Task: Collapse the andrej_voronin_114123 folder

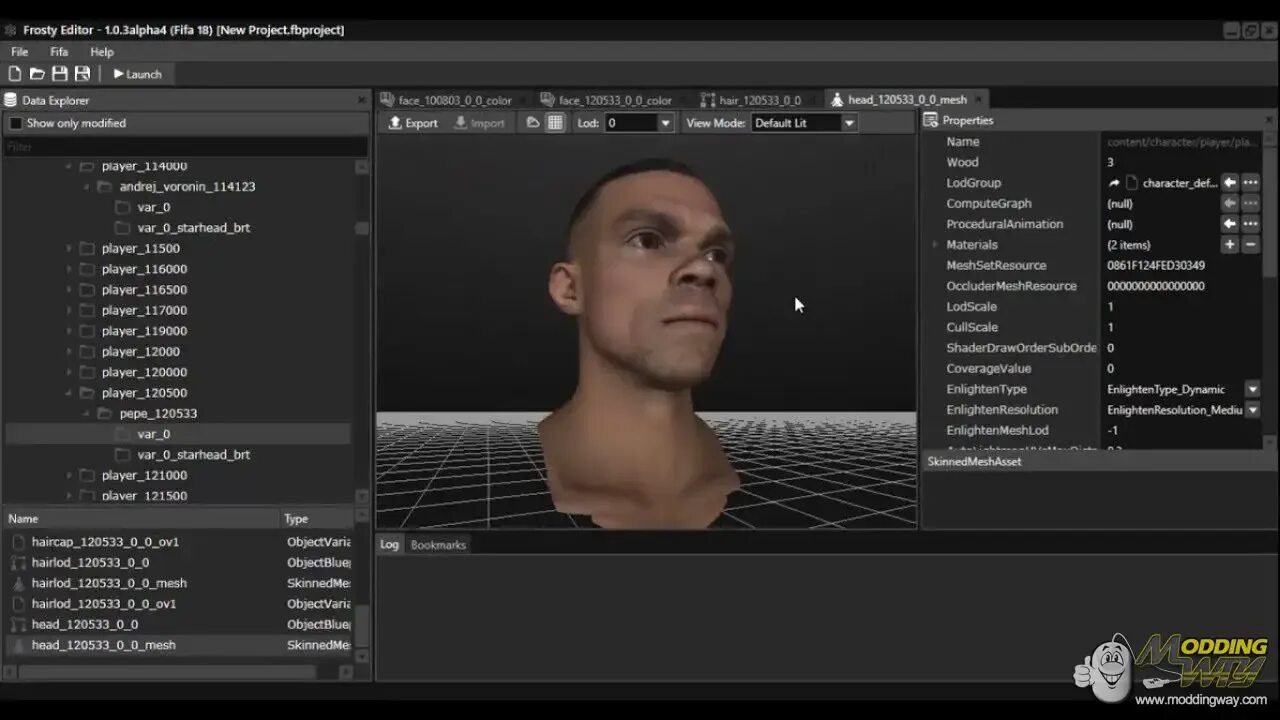Action: 86,187
